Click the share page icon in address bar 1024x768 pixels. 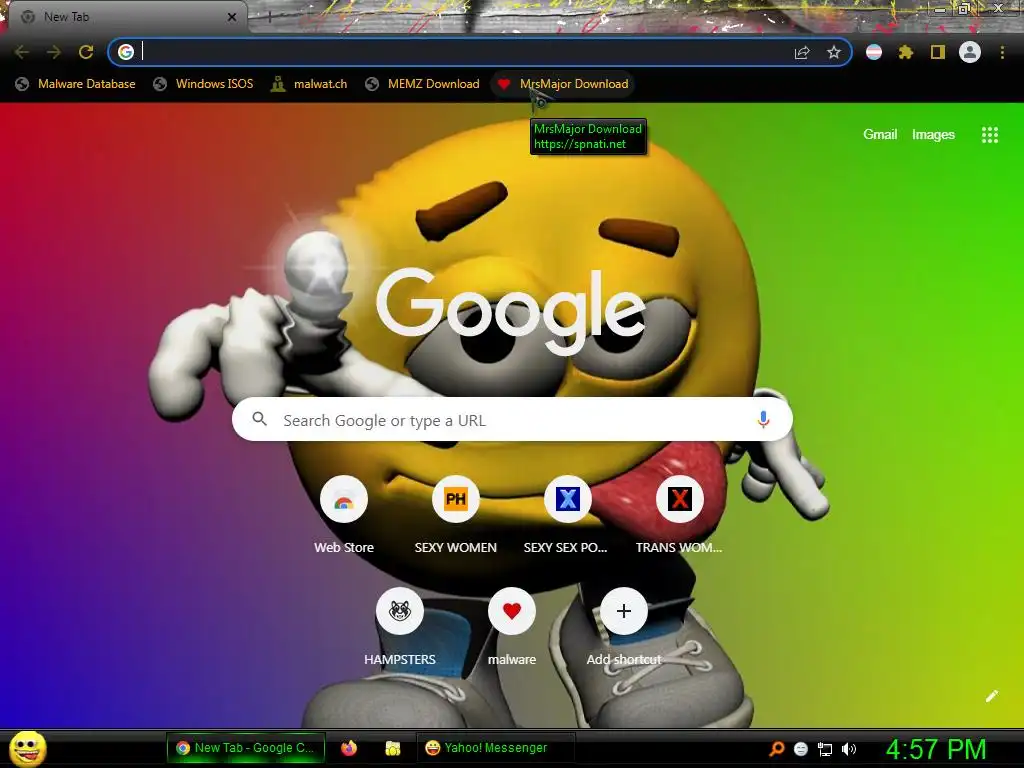pos(802,52)
